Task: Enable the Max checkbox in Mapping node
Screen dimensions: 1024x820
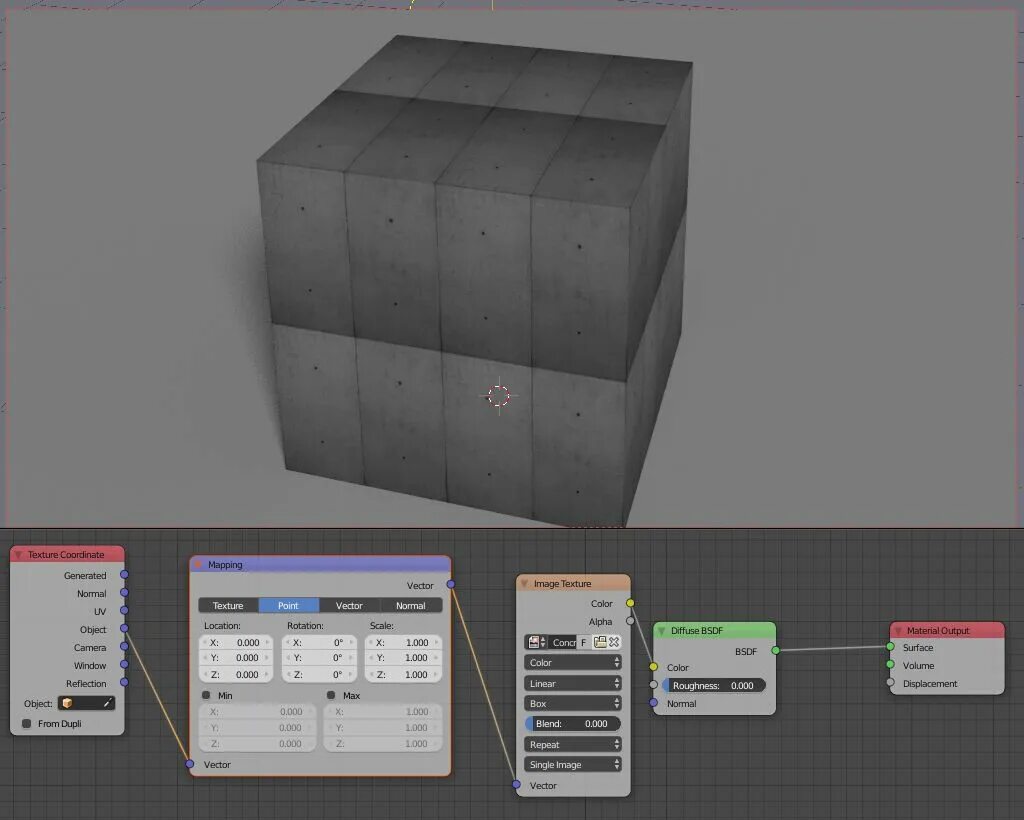Action: click(331, 695)
